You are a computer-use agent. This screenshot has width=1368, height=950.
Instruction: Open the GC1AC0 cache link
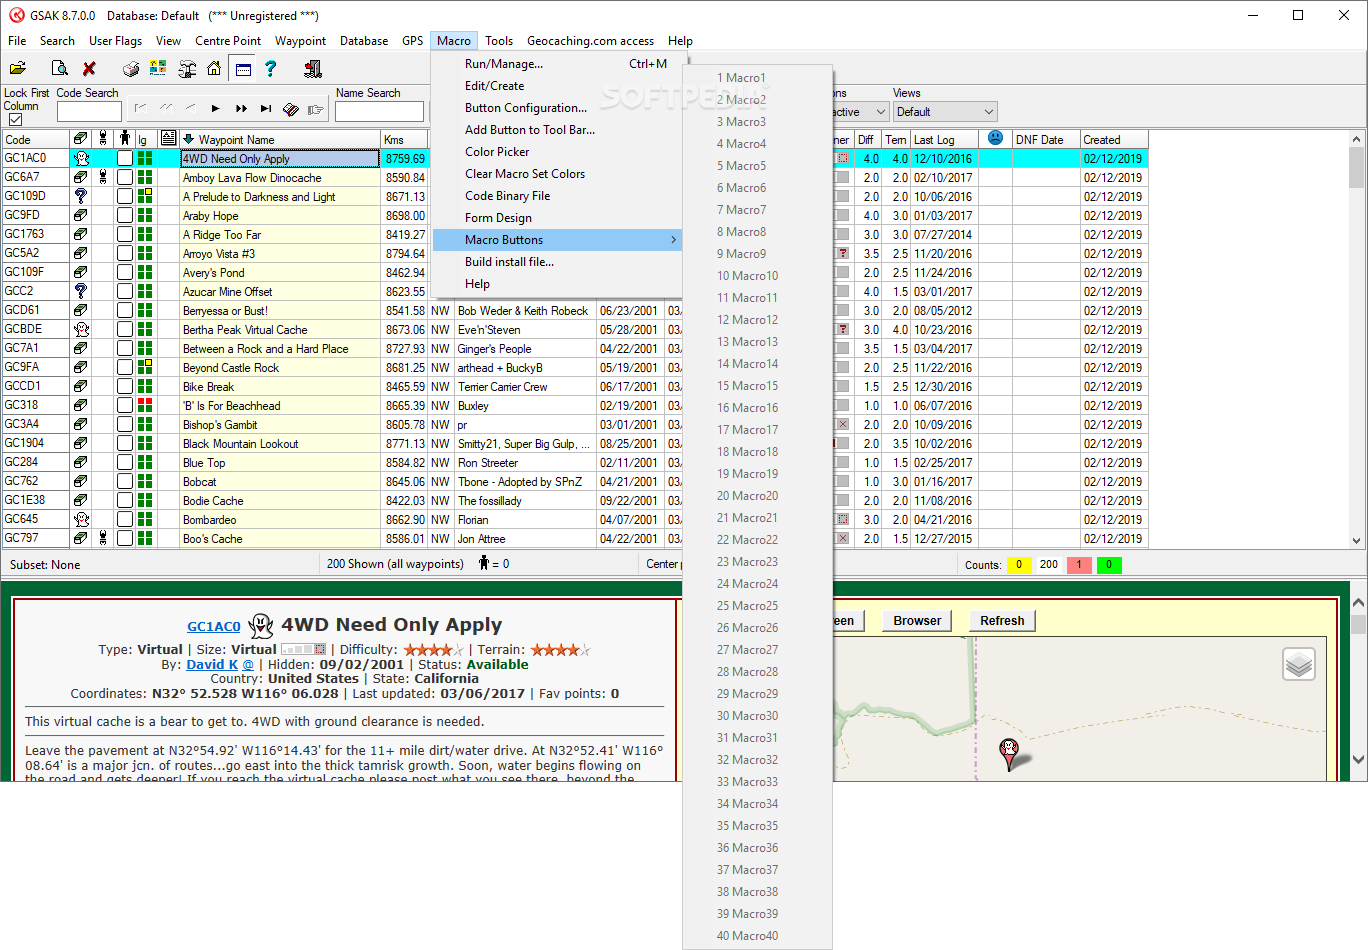coord(214,627)
